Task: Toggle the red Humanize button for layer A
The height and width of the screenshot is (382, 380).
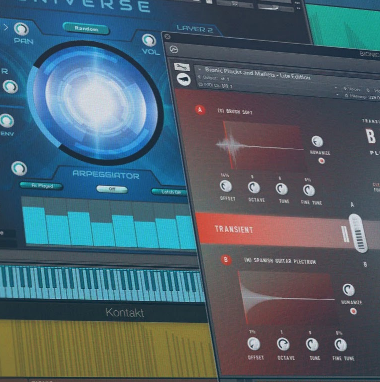Action: coord(322,161)
